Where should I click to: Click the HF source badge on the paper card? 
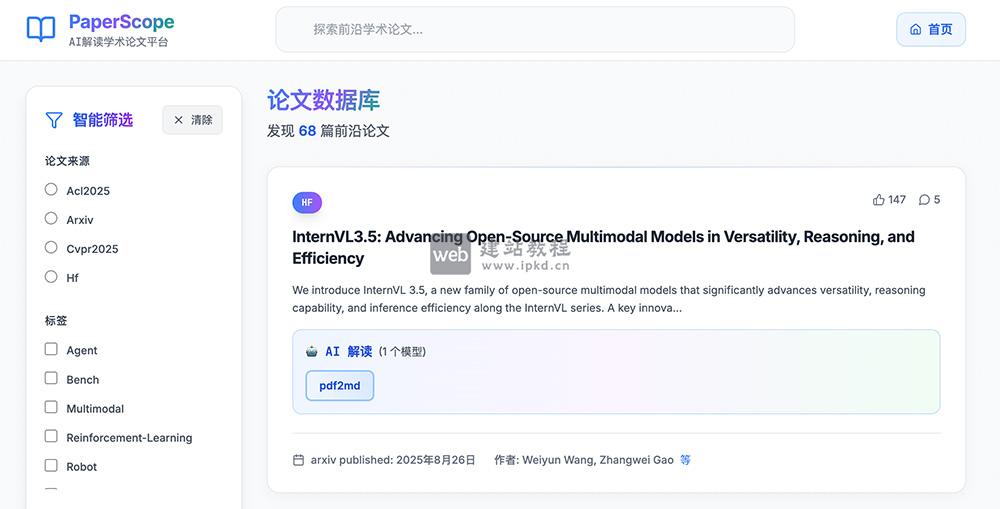[x=307, y=202]
